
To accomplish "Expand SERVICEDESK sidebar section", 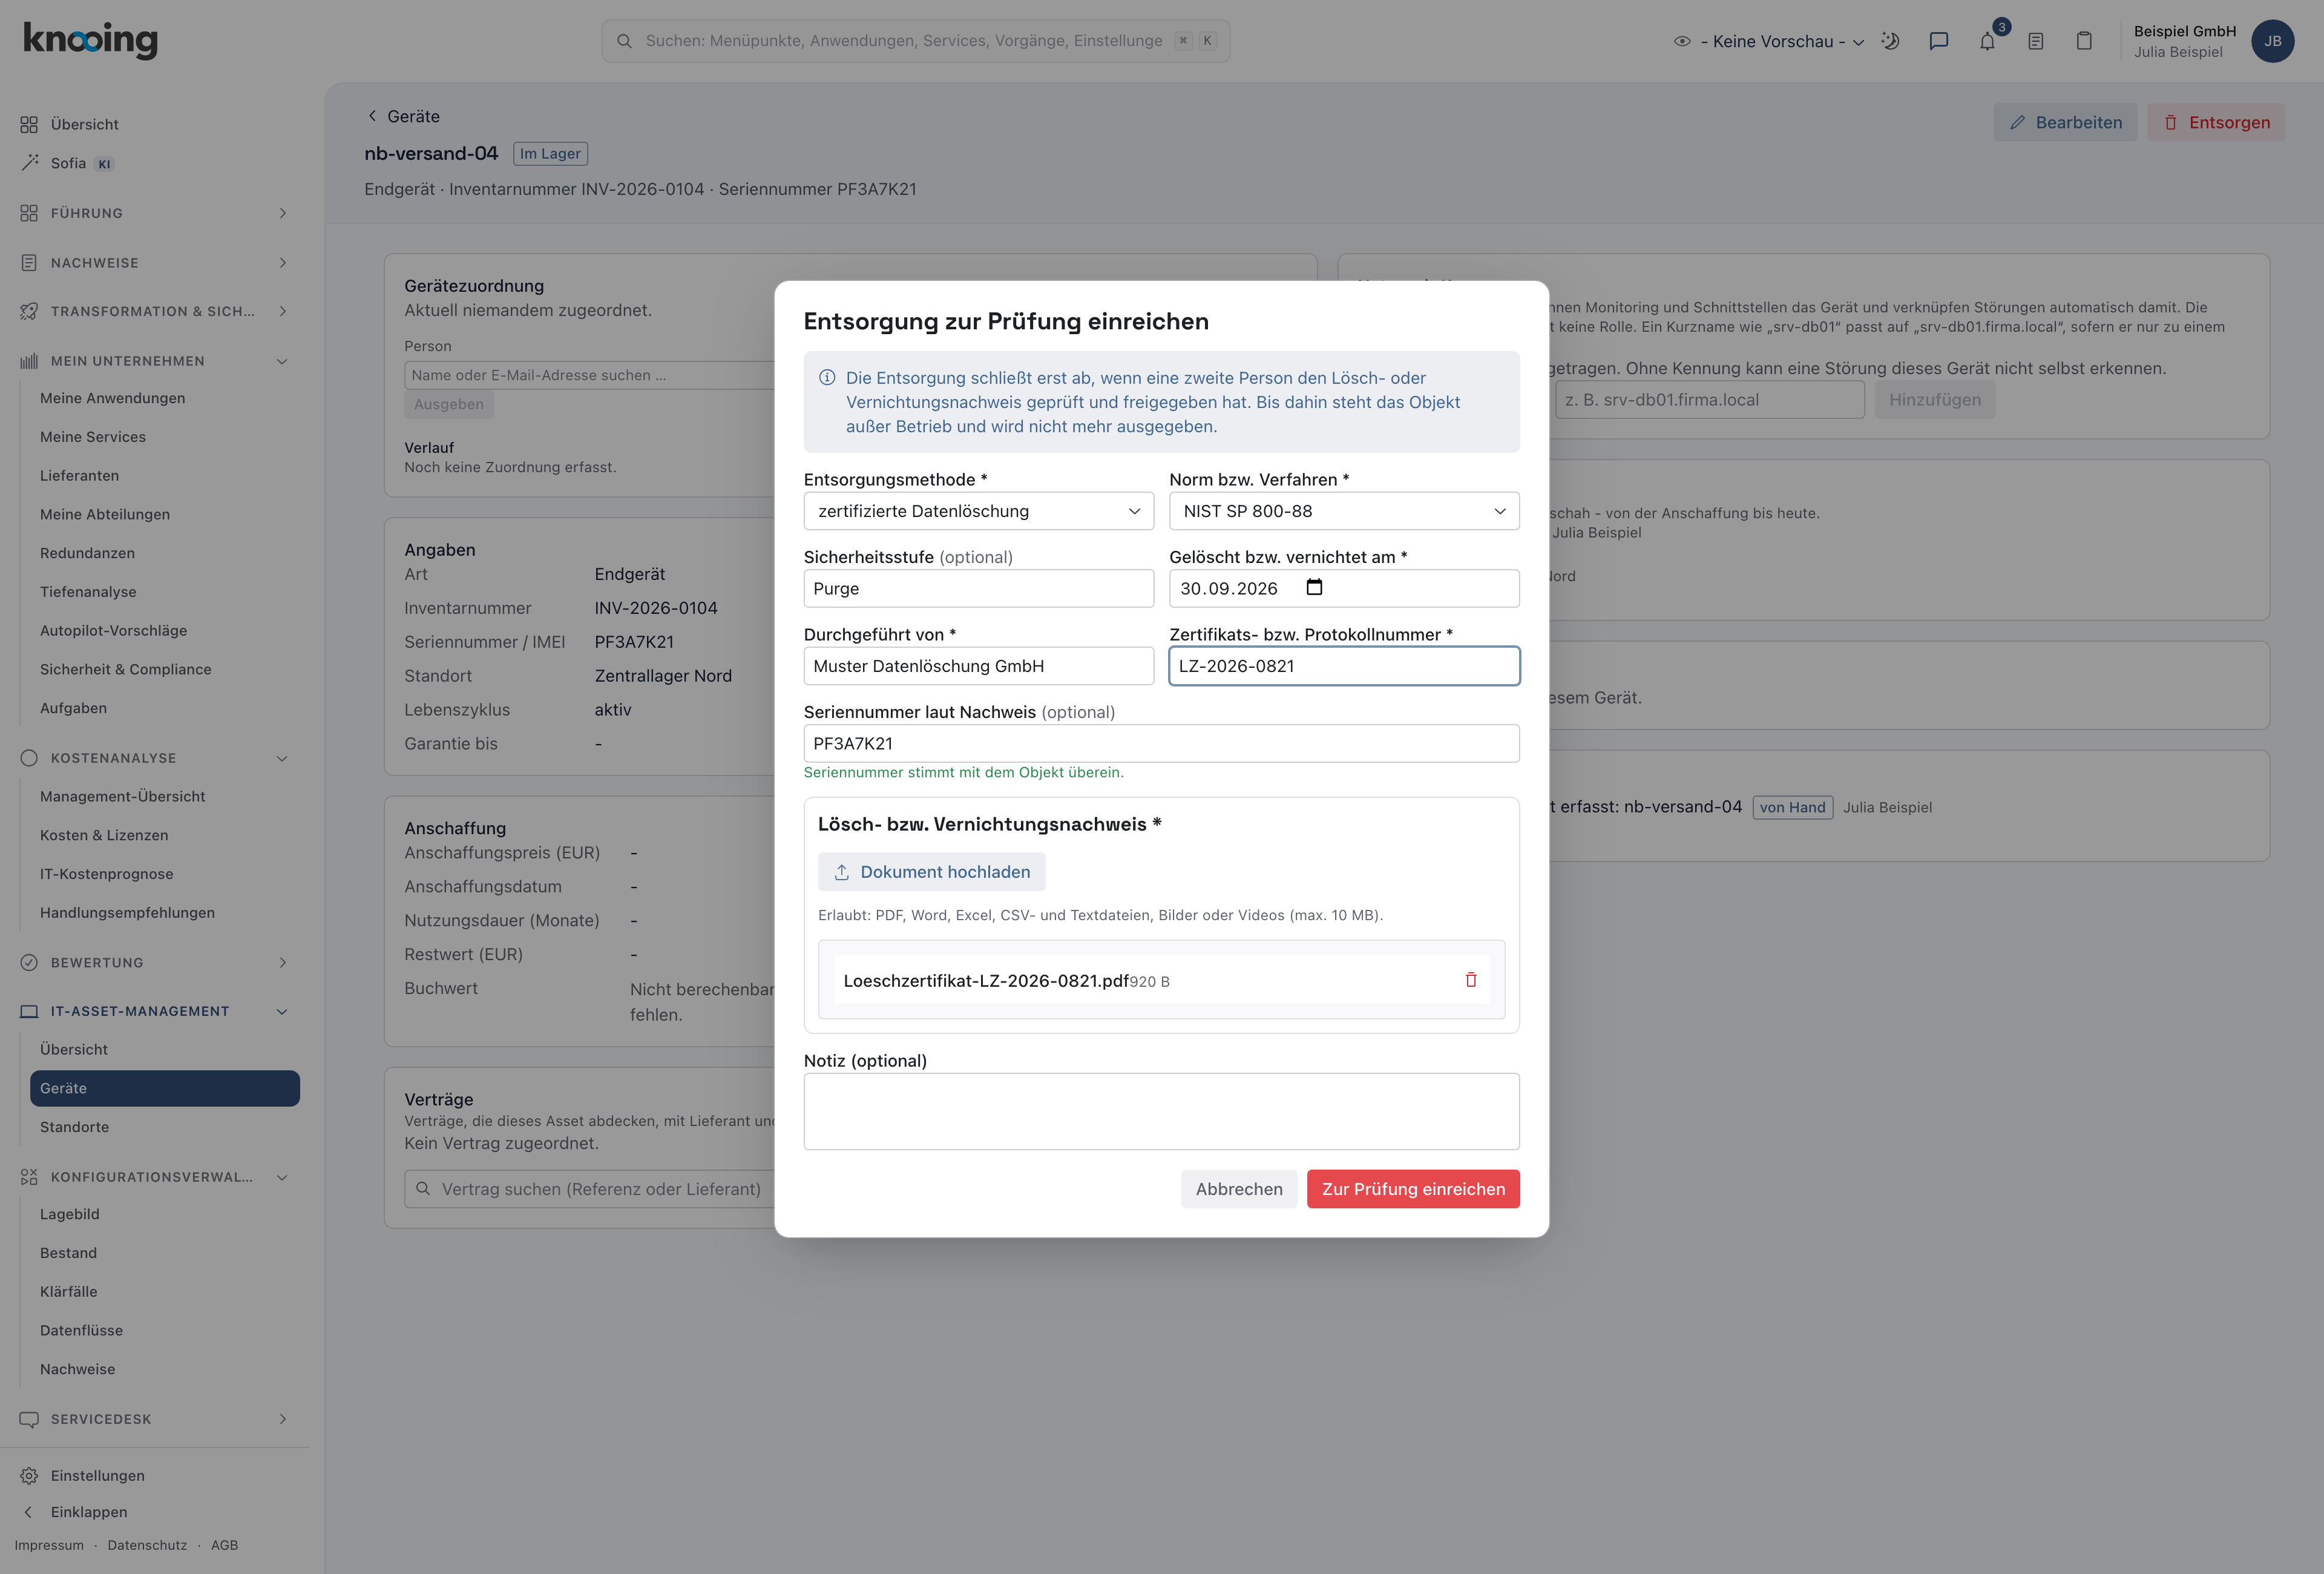I will (x=155, y=1418).
